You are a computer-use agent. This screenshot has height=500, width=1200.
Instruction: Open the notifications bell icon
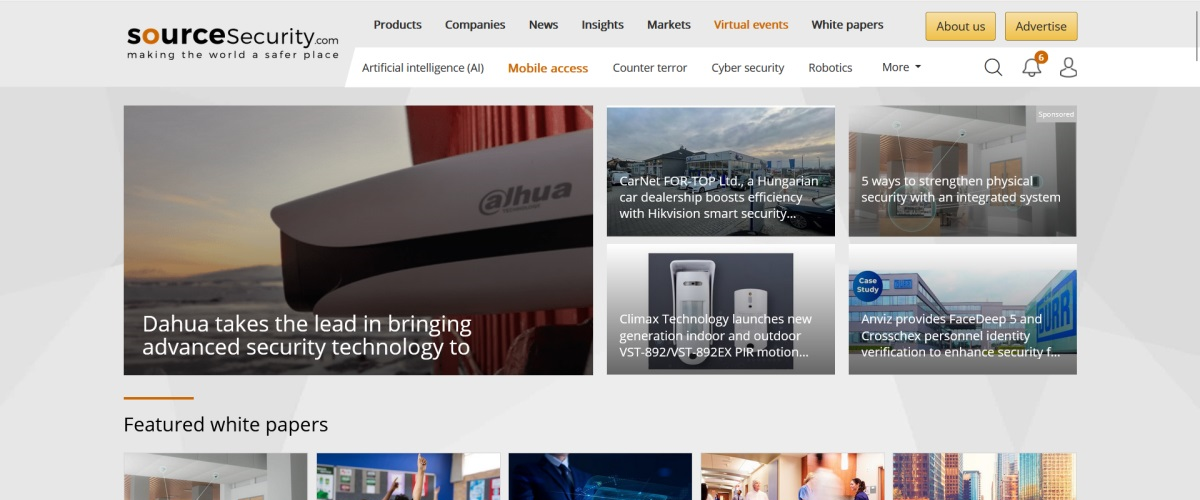pyautogui.click(x=1031, y=68)
